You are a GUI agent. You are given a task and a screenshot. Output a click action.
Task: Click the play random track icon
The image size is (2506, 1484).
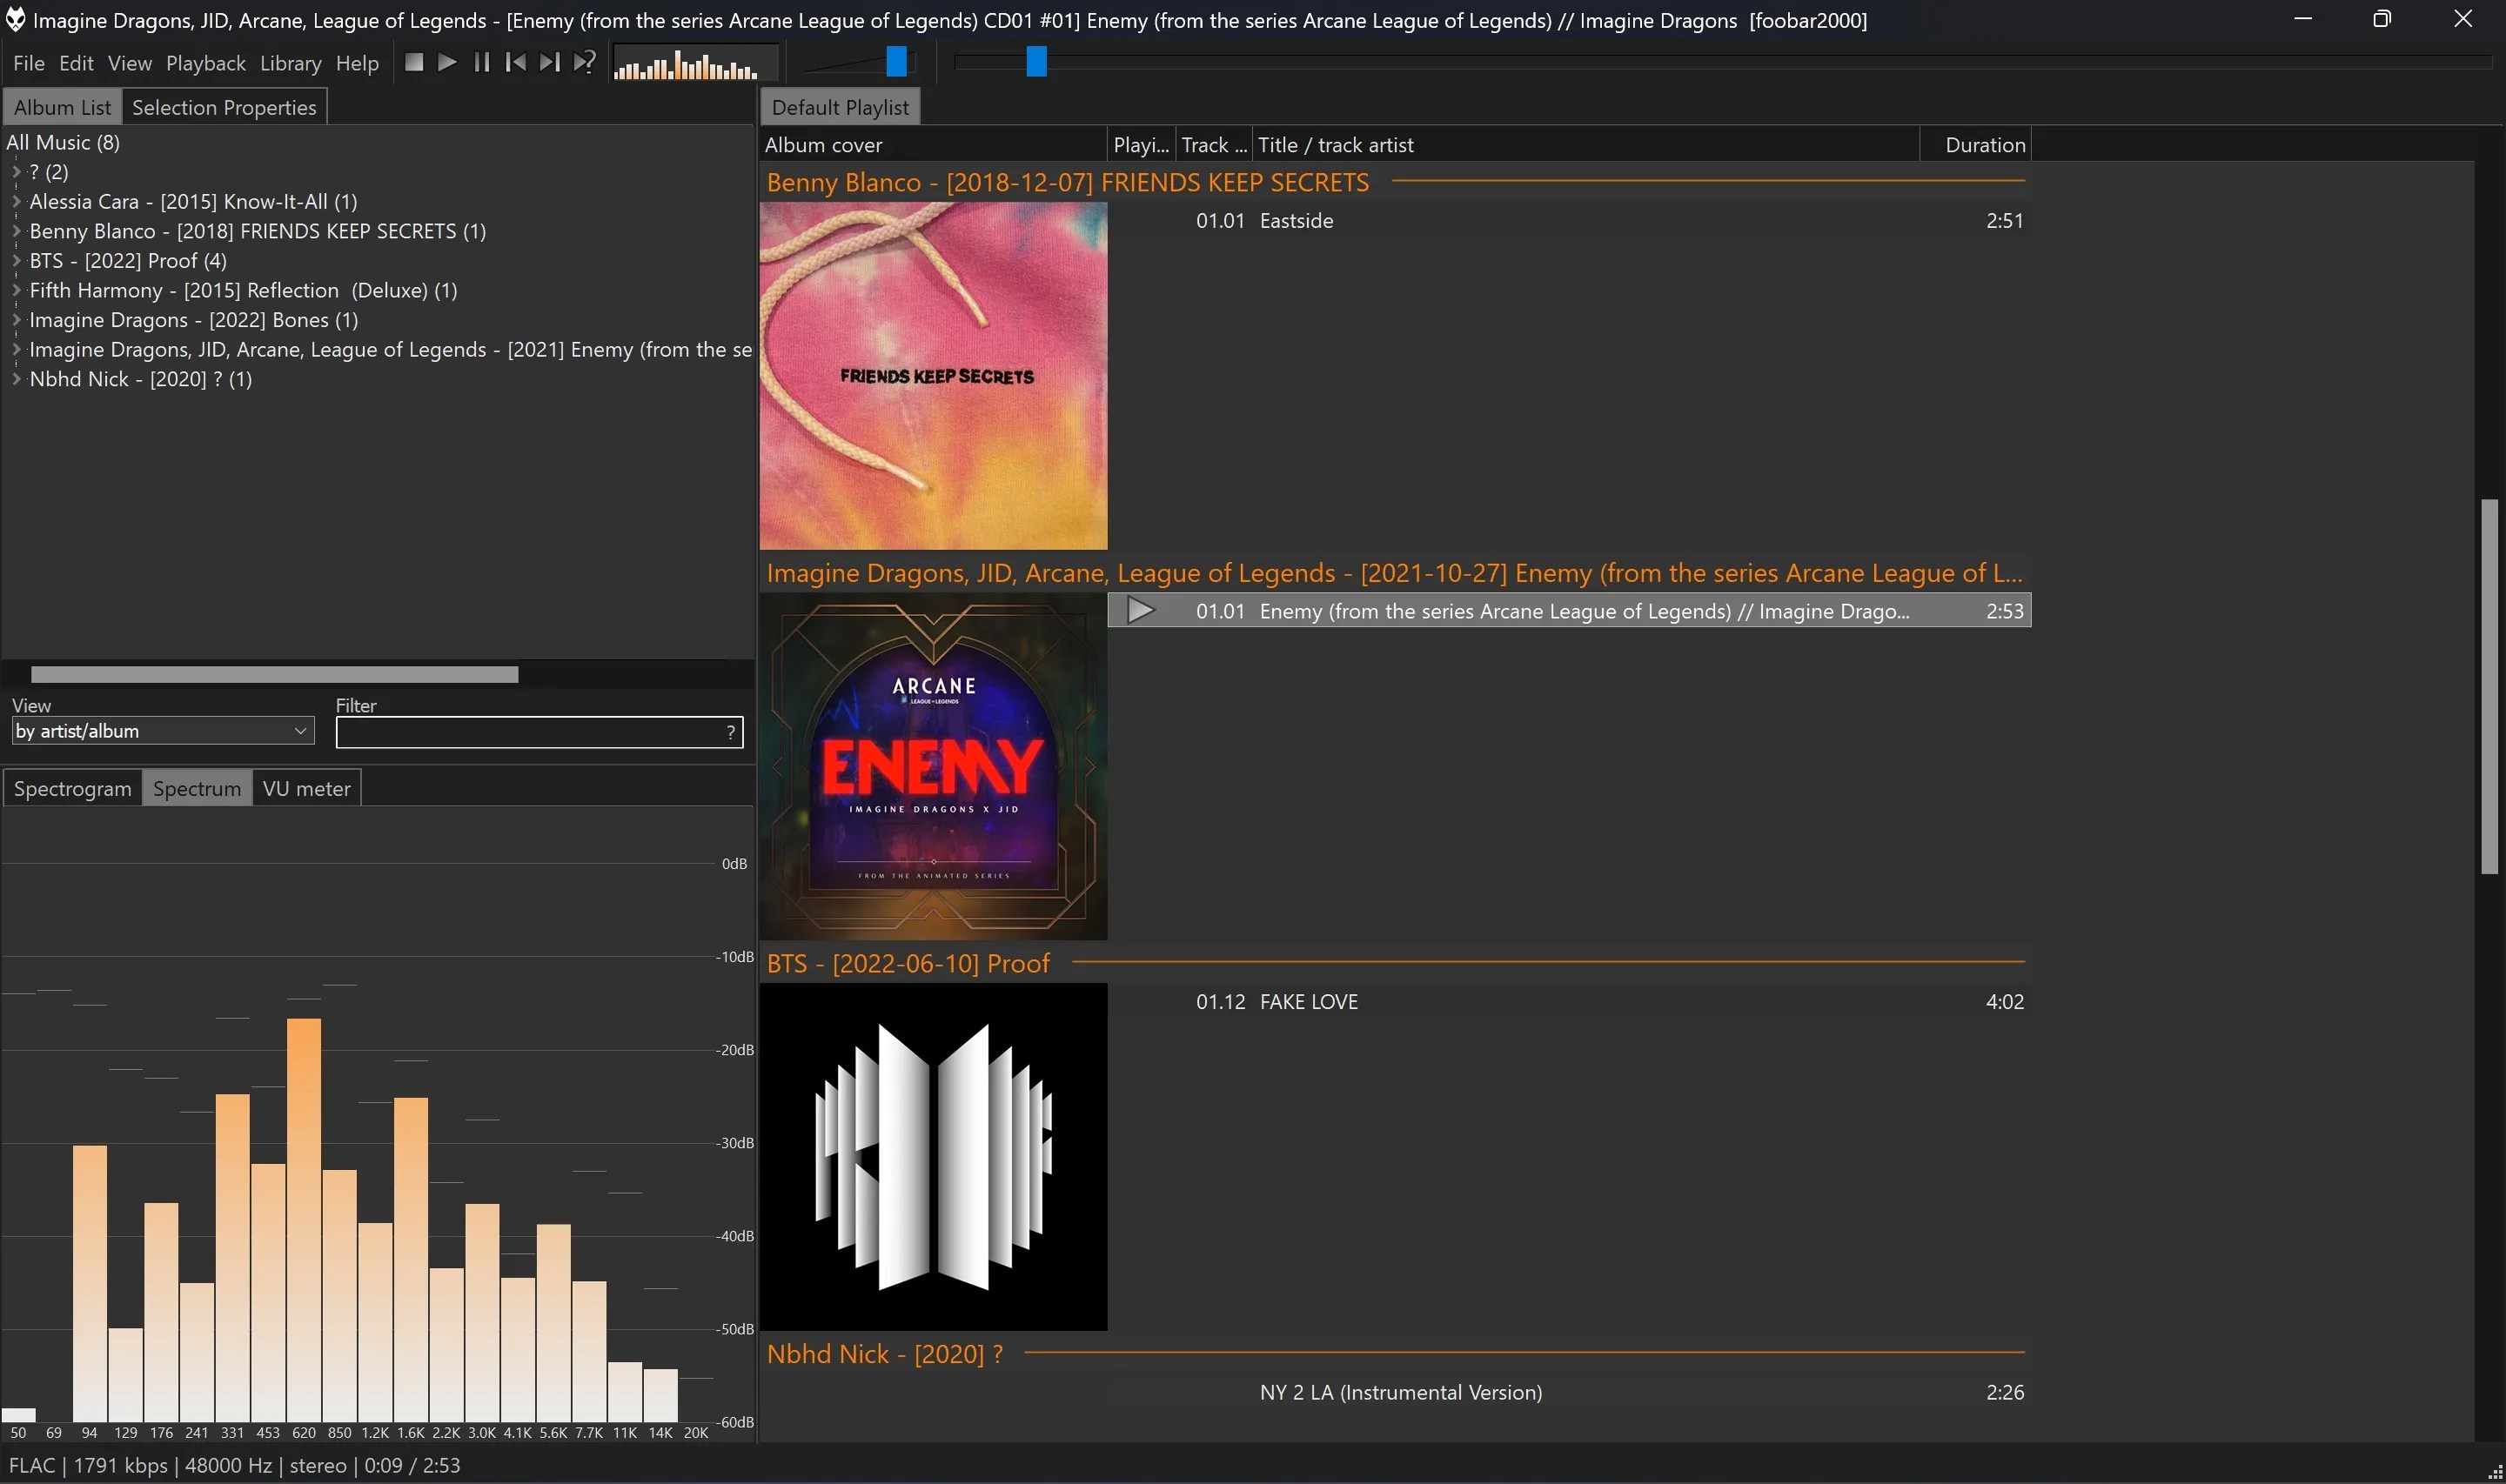point(585,61)
